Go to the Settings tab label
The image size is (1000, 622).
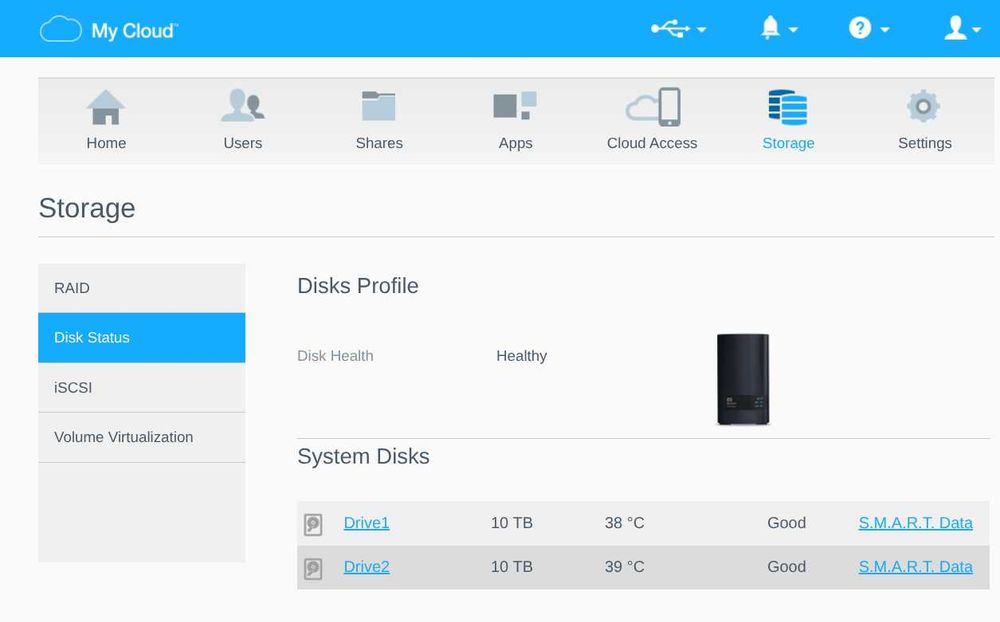pyautogui.click(x=925, y=144)
